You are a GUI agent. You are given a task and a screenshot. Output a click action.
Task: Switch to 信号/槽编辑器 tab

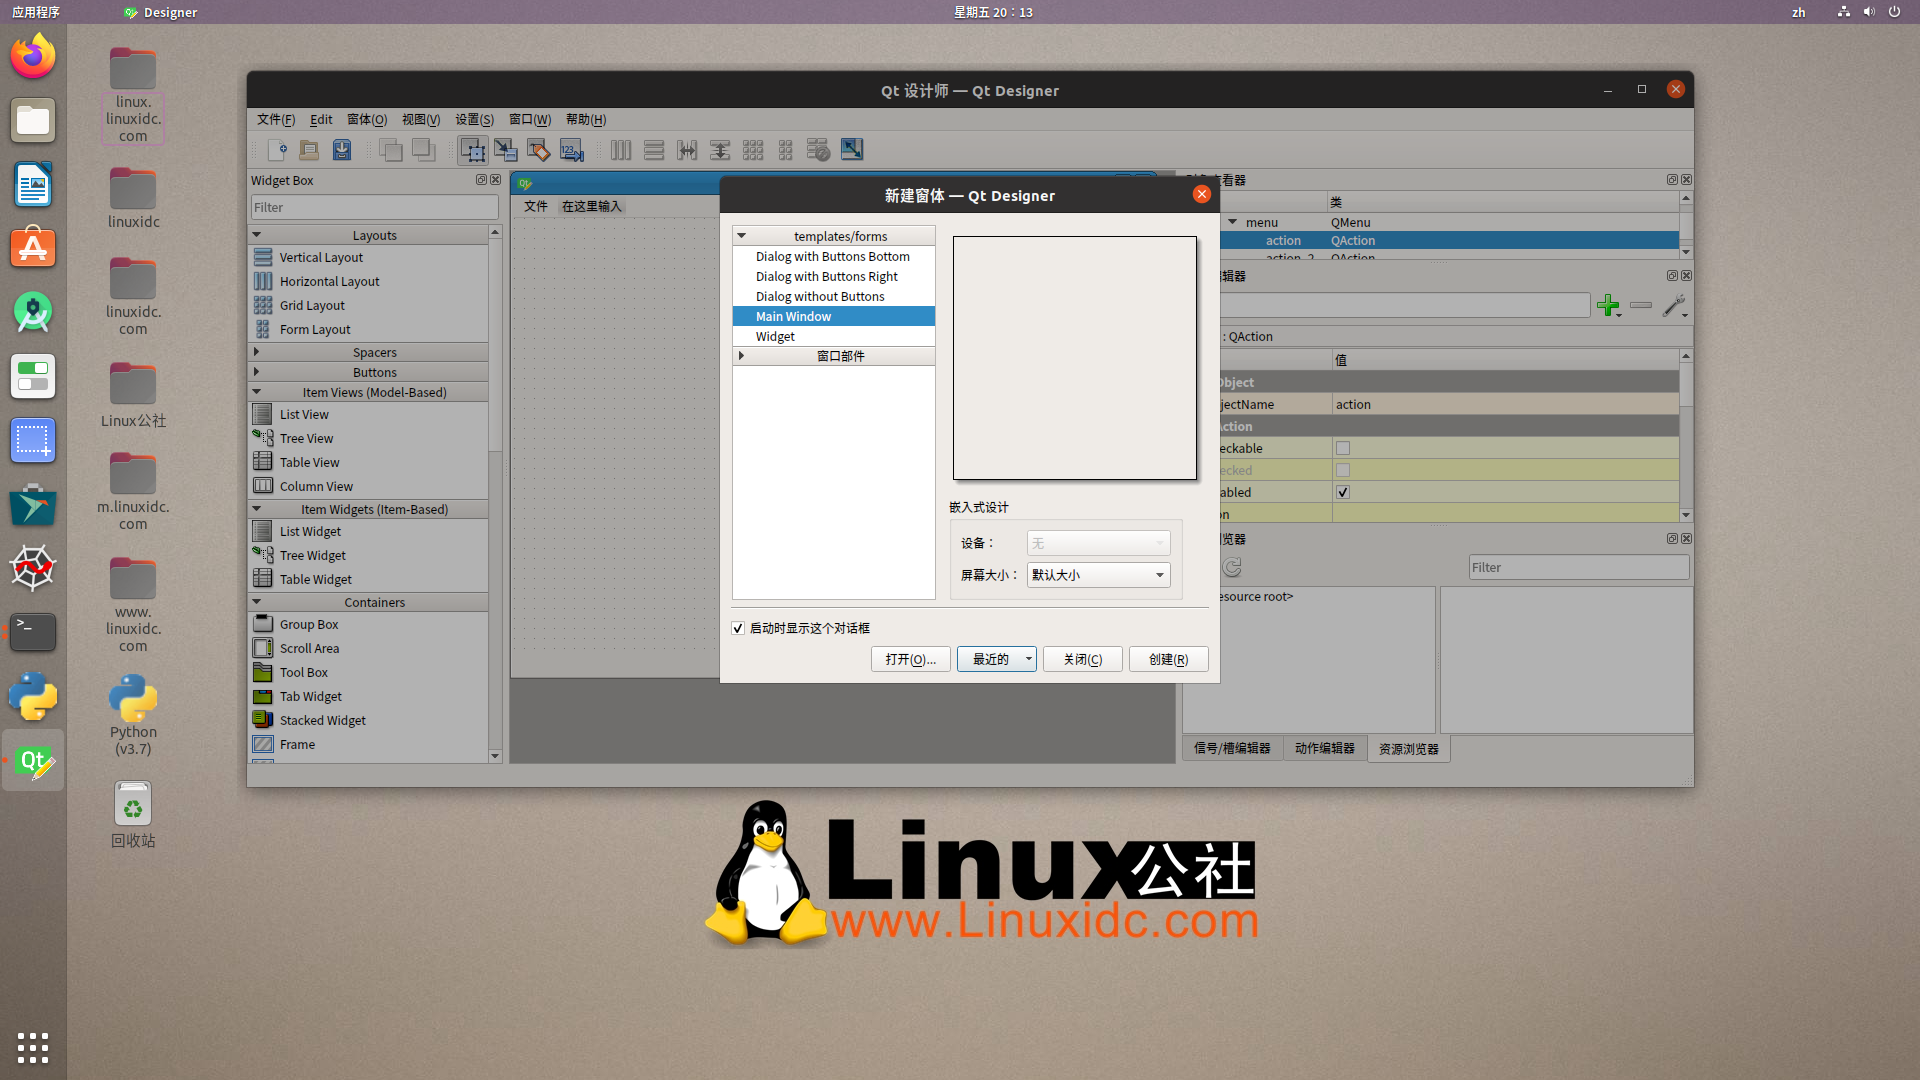(x=1232, y=749)
